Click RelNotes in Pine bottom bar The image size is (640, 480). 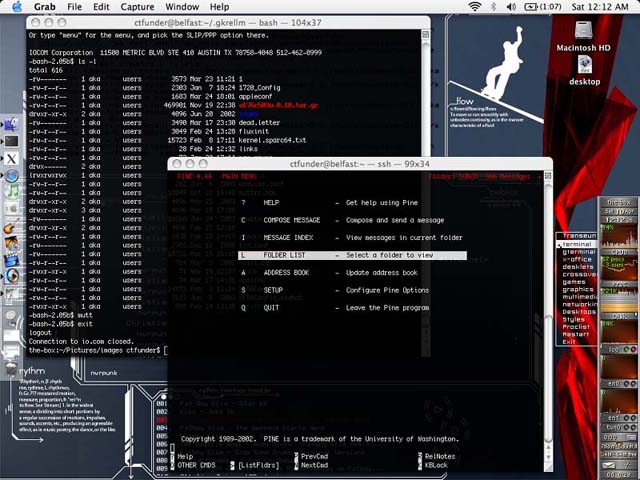click(440, 456)
